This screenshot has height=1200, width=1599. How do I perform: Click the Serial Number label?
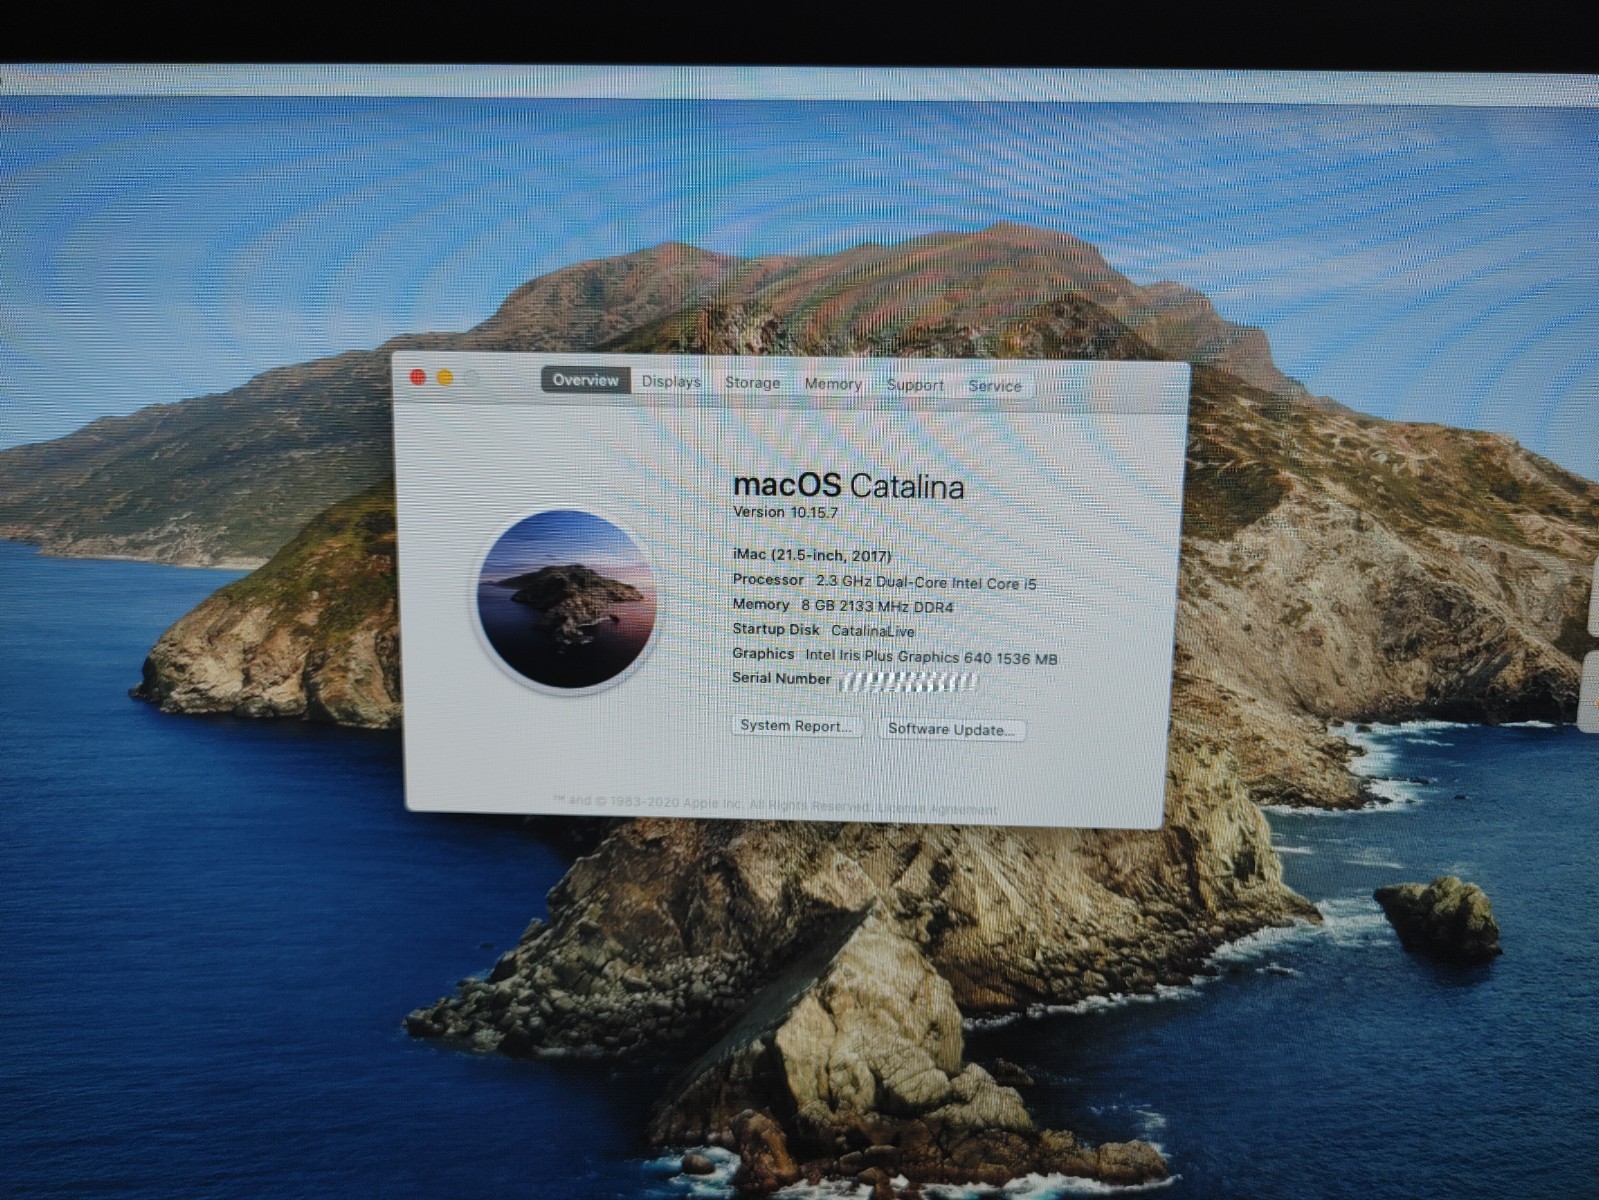[781, 678]
